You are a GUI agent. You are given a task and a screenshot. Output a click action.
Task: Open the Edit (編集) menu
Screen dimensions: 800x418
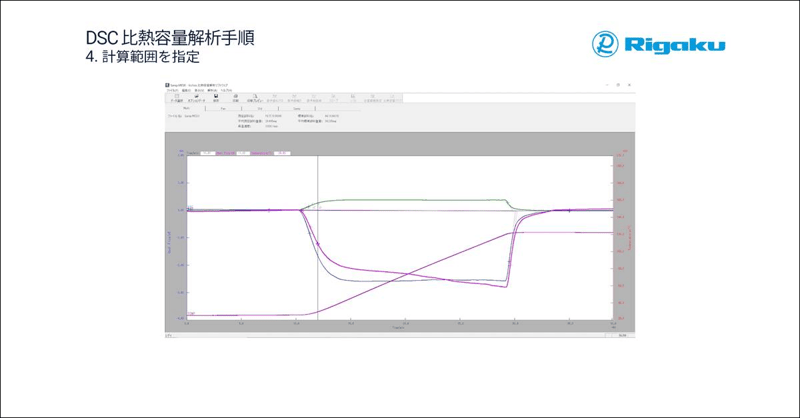coord(185,91)
